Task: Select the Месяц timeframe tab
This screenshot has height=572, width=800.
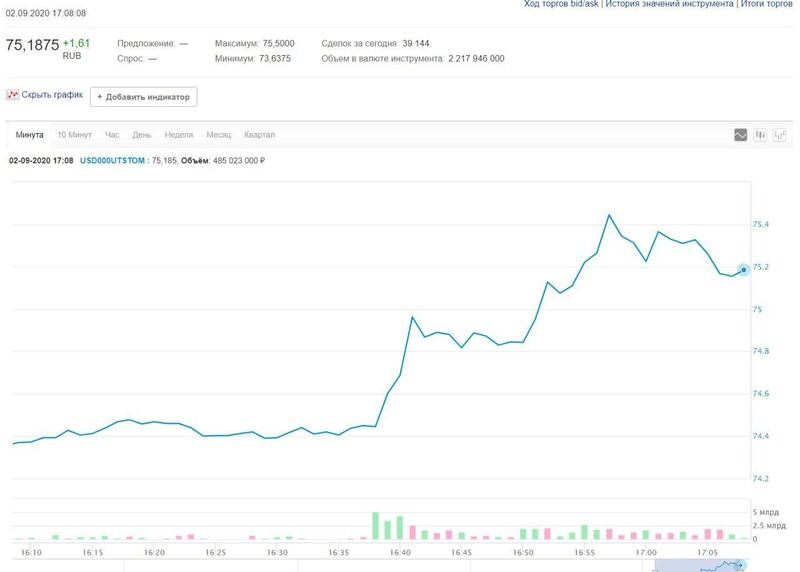Action: [x=218, y=135]
